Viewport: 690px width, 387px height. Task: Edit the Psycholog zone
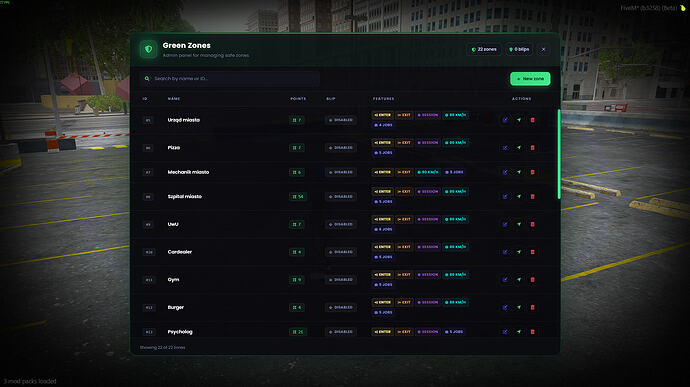[505, 332]
